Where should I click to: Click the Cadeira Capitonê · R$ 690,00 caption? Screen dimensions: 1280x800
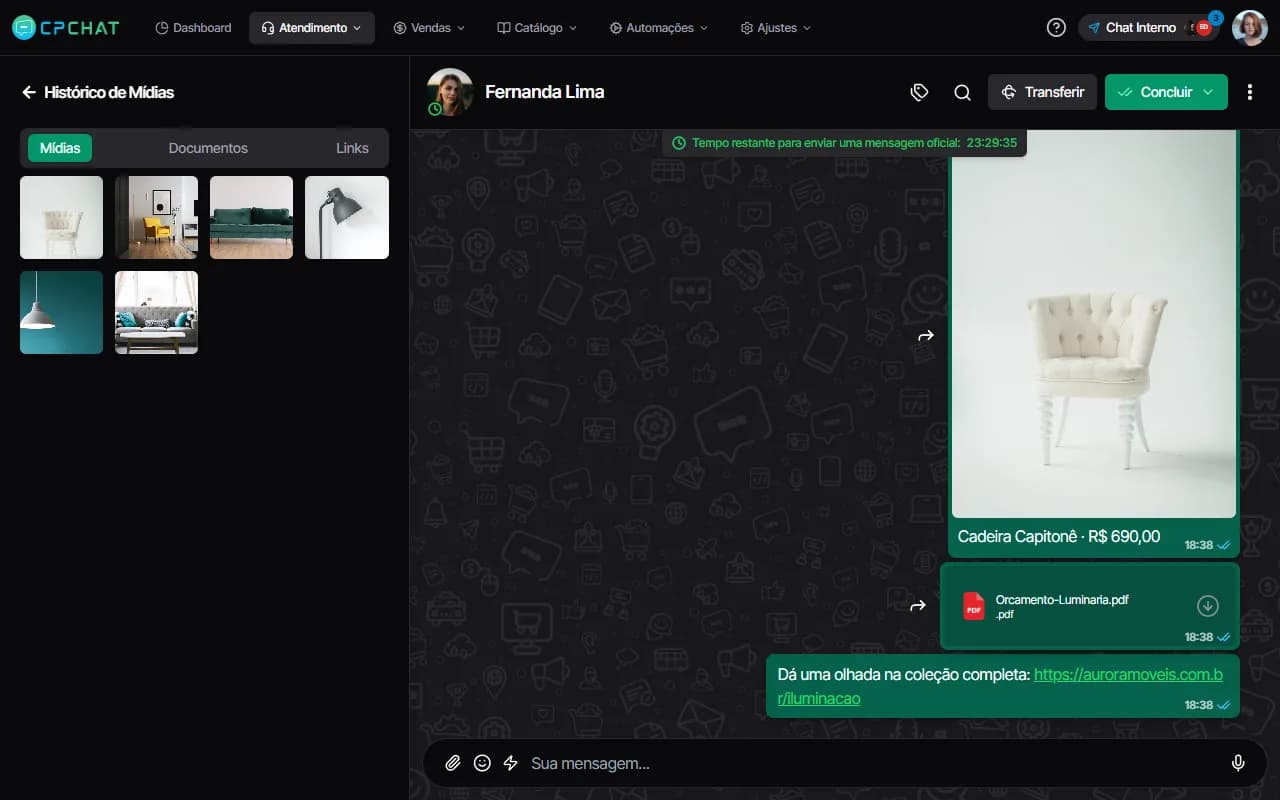1059,537
